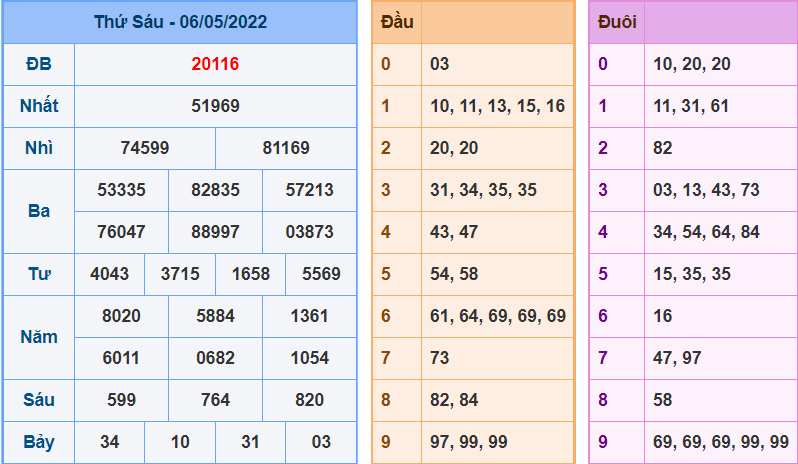
Task: Click '61, 64, 69, 69, 69' in Đầu table
Action: [498, 316]
